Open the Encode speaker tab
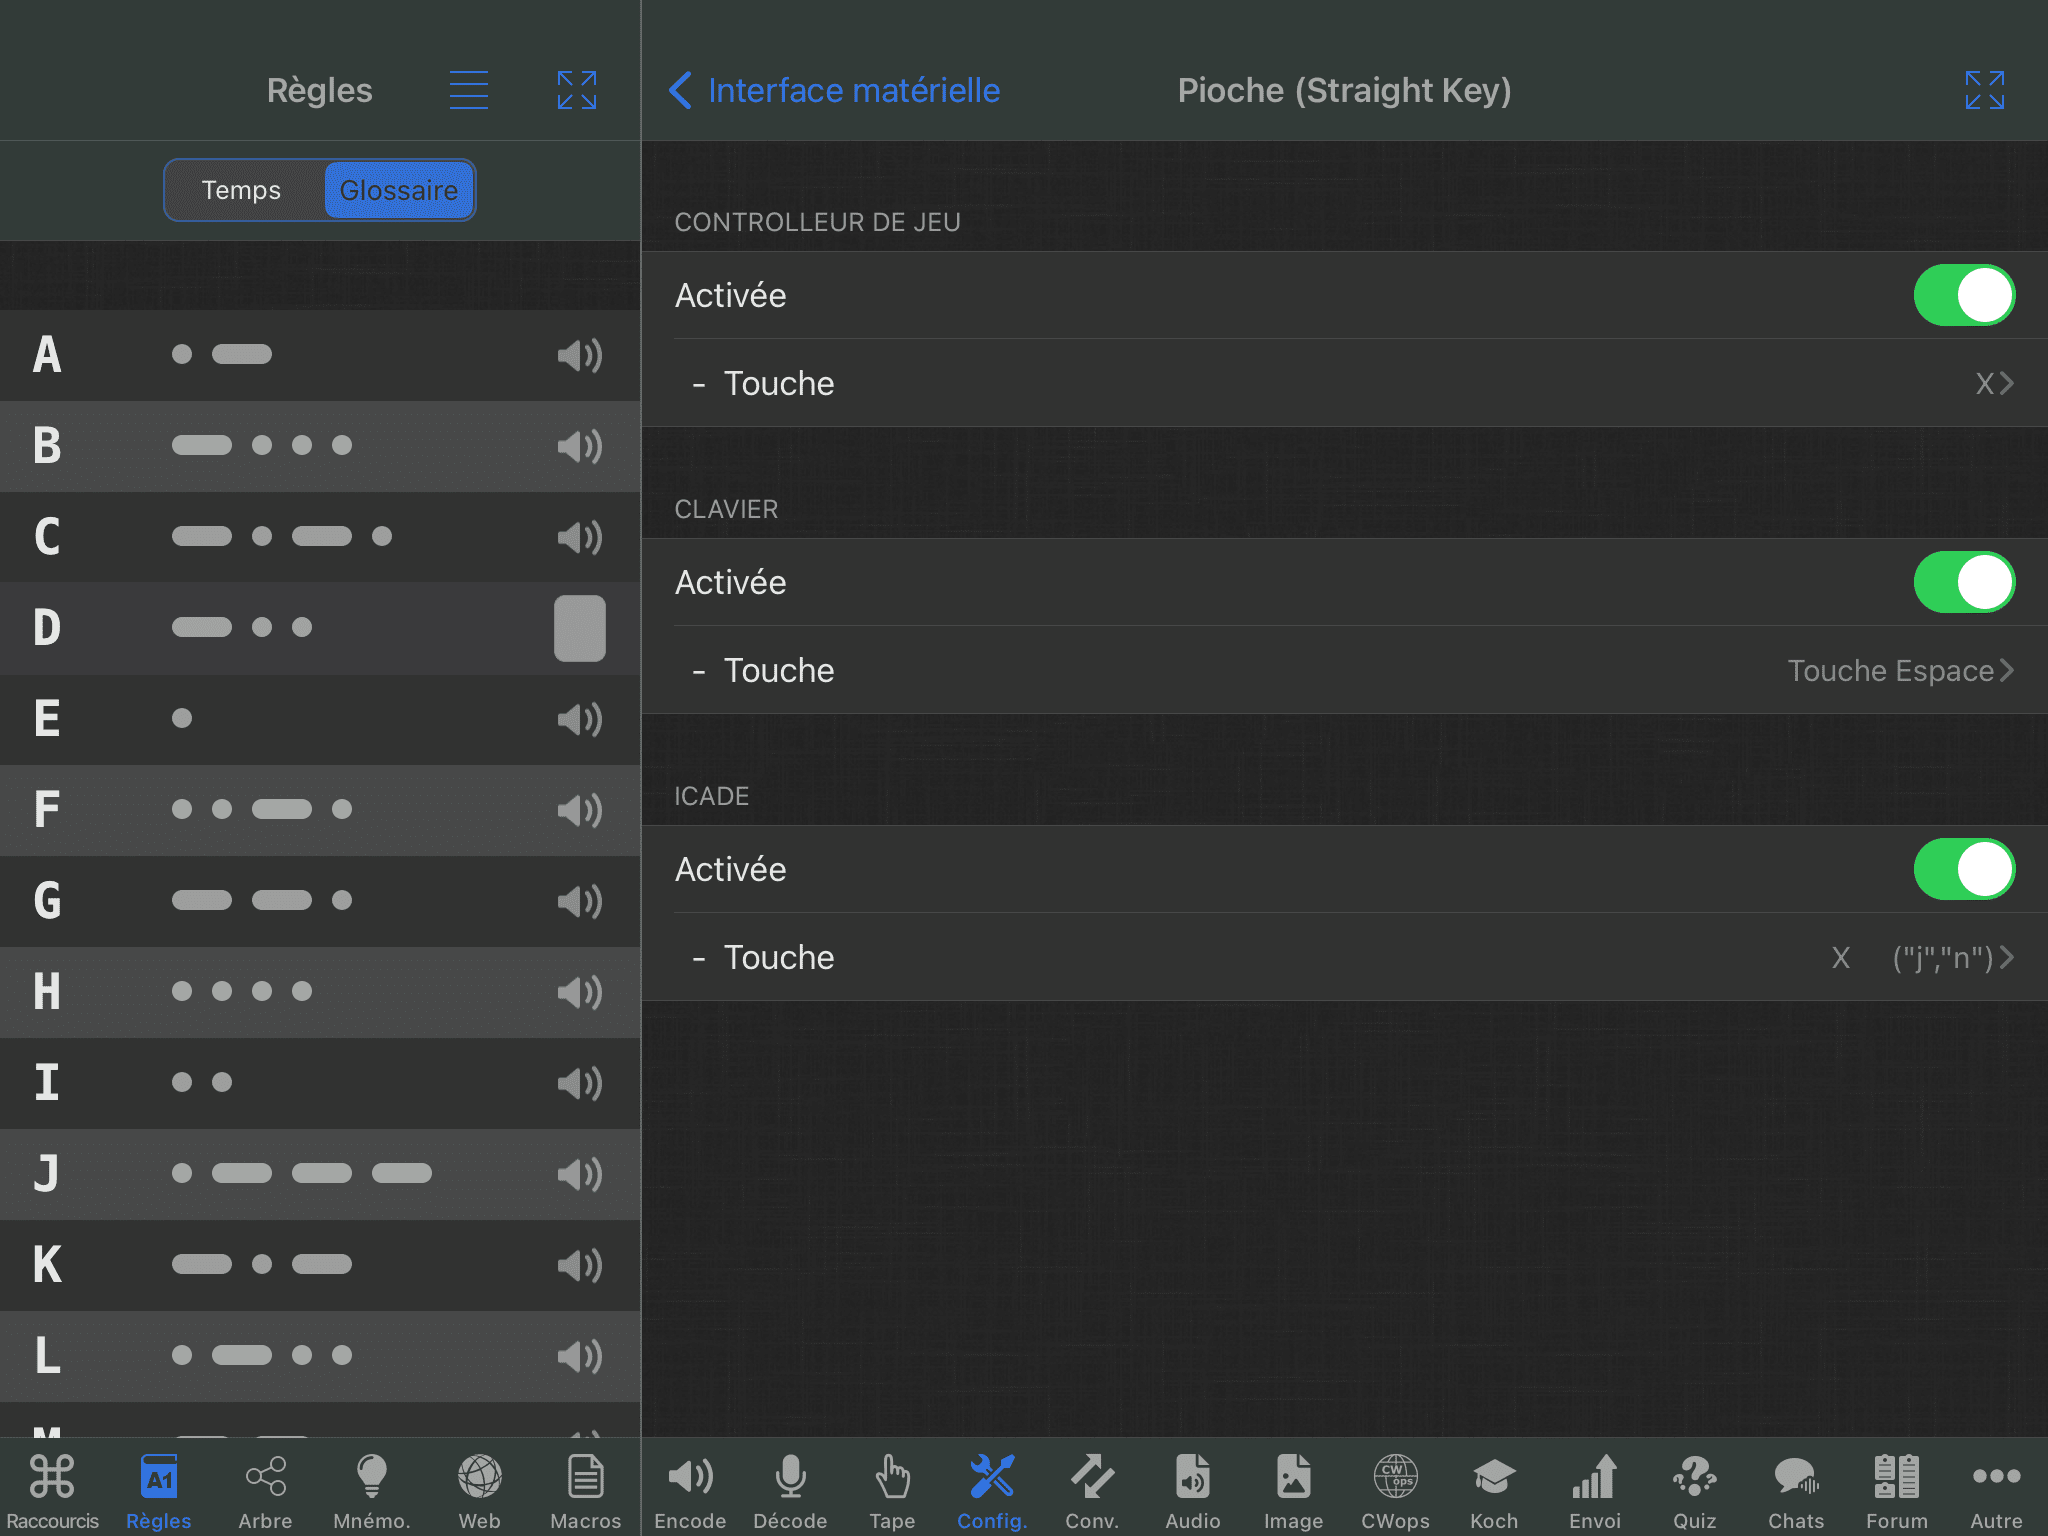Screen dimensions: 2048x1536 pyautogui.click(x=690, y=1489)
